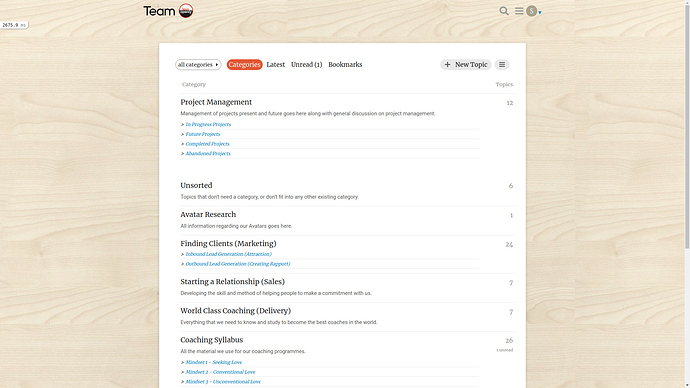The height and width of the screenshot is (388, 690).
Task: Click the Unsorted category description text
Action: [269, 197]
